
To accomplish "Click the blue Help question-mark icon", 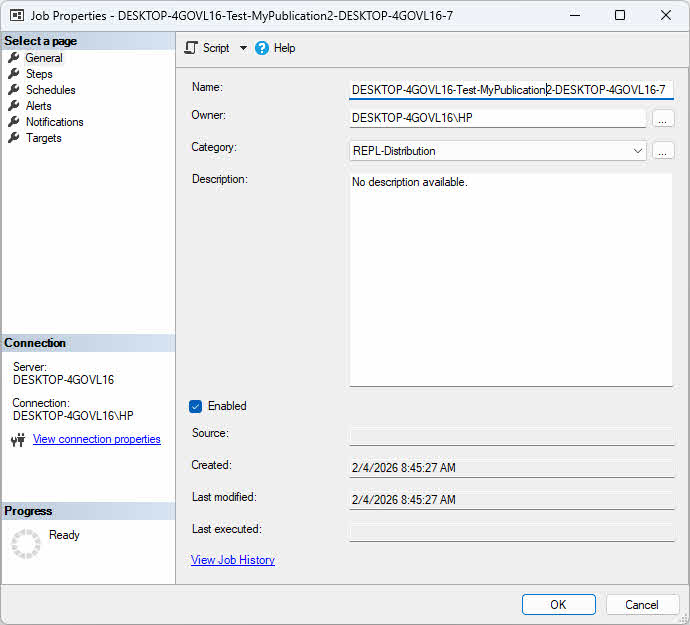I will point(262,48).
